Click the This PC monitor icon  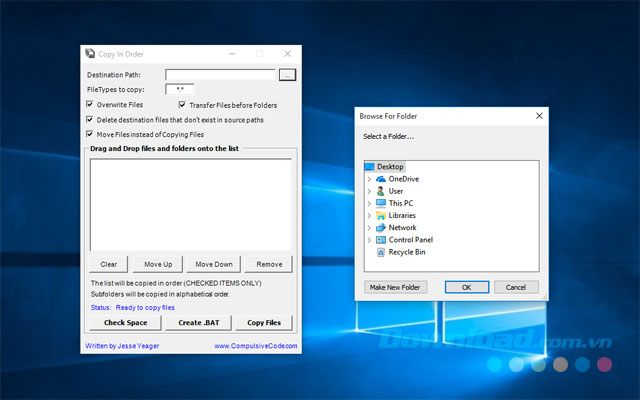(x=381, y=203)
